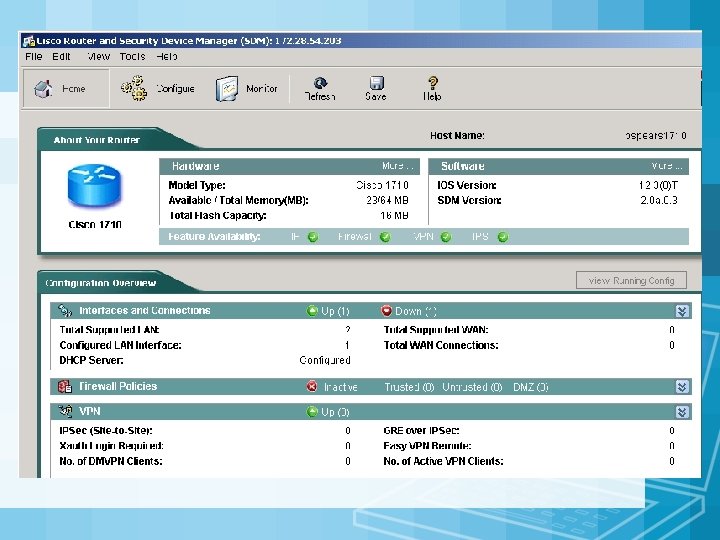
Task: Click the red Inactive firewall status icon
Action: pos(312,387)
